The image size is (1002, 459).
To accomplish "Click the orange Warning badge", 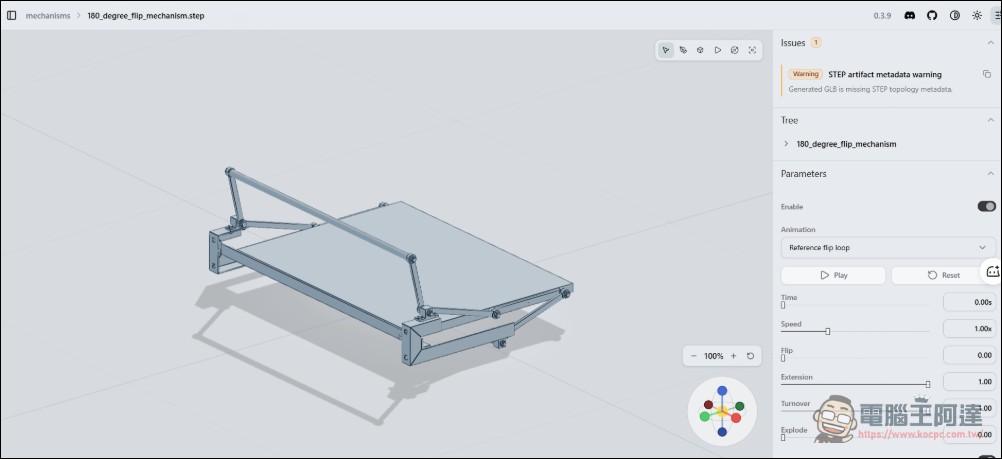I will (x=806, y=74).
